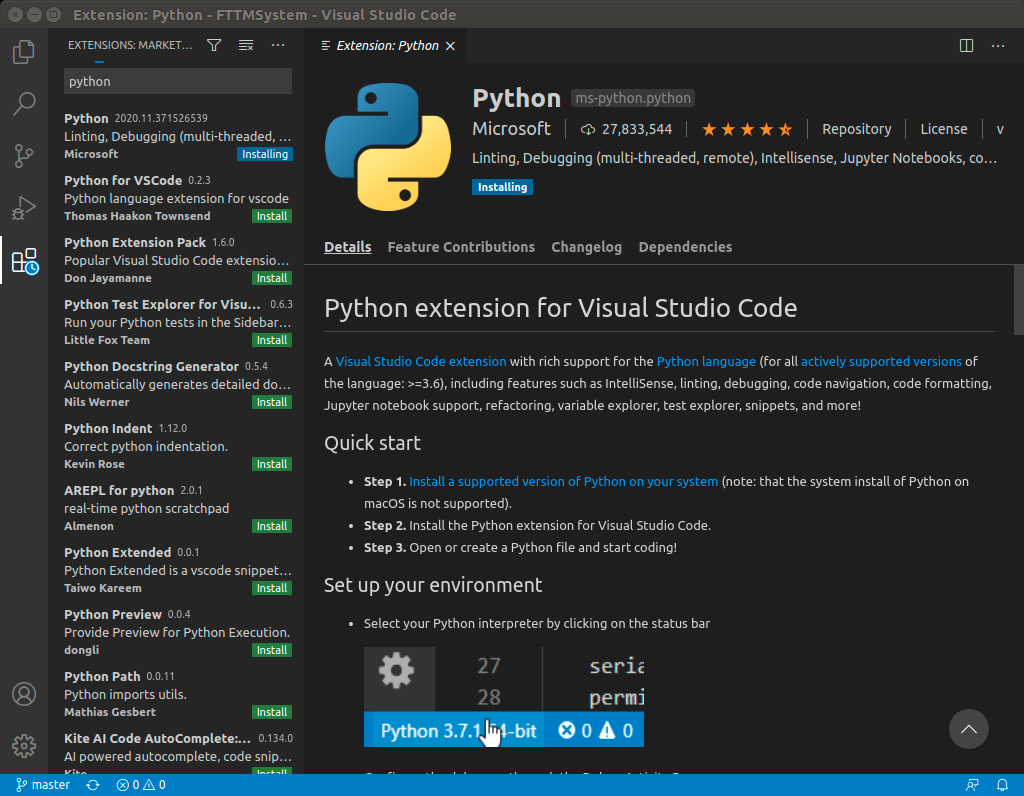Click the status bar screenshot image
The image size is (1024, 796).
[x=504, y=697]
